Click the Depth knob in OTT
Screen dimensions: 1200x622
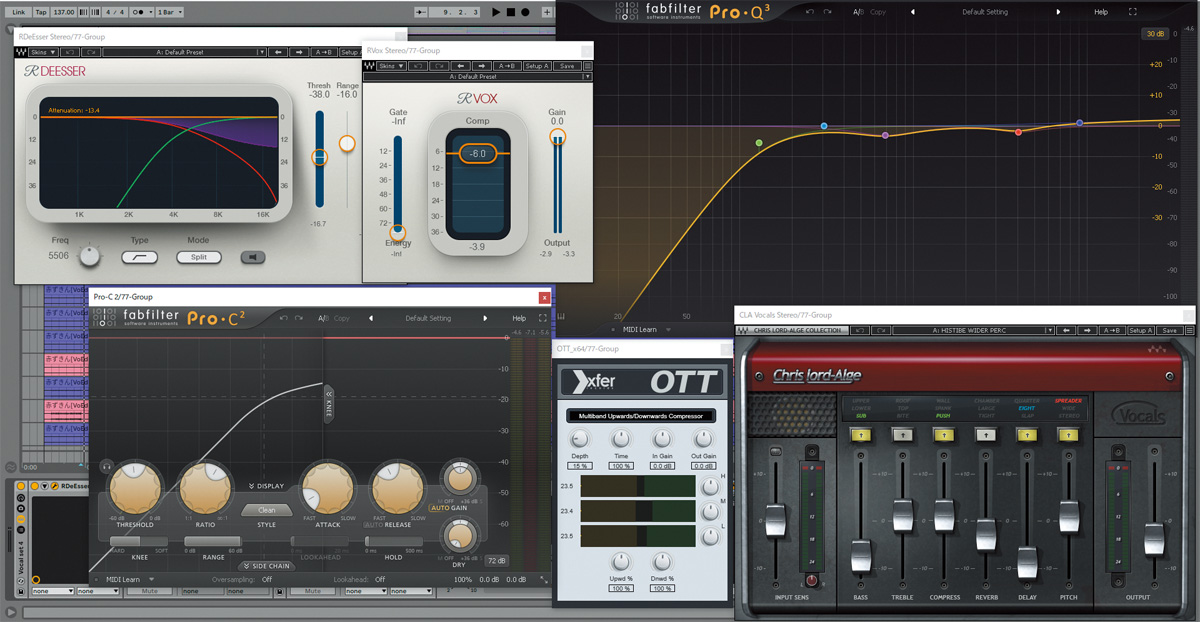(580, 438)
